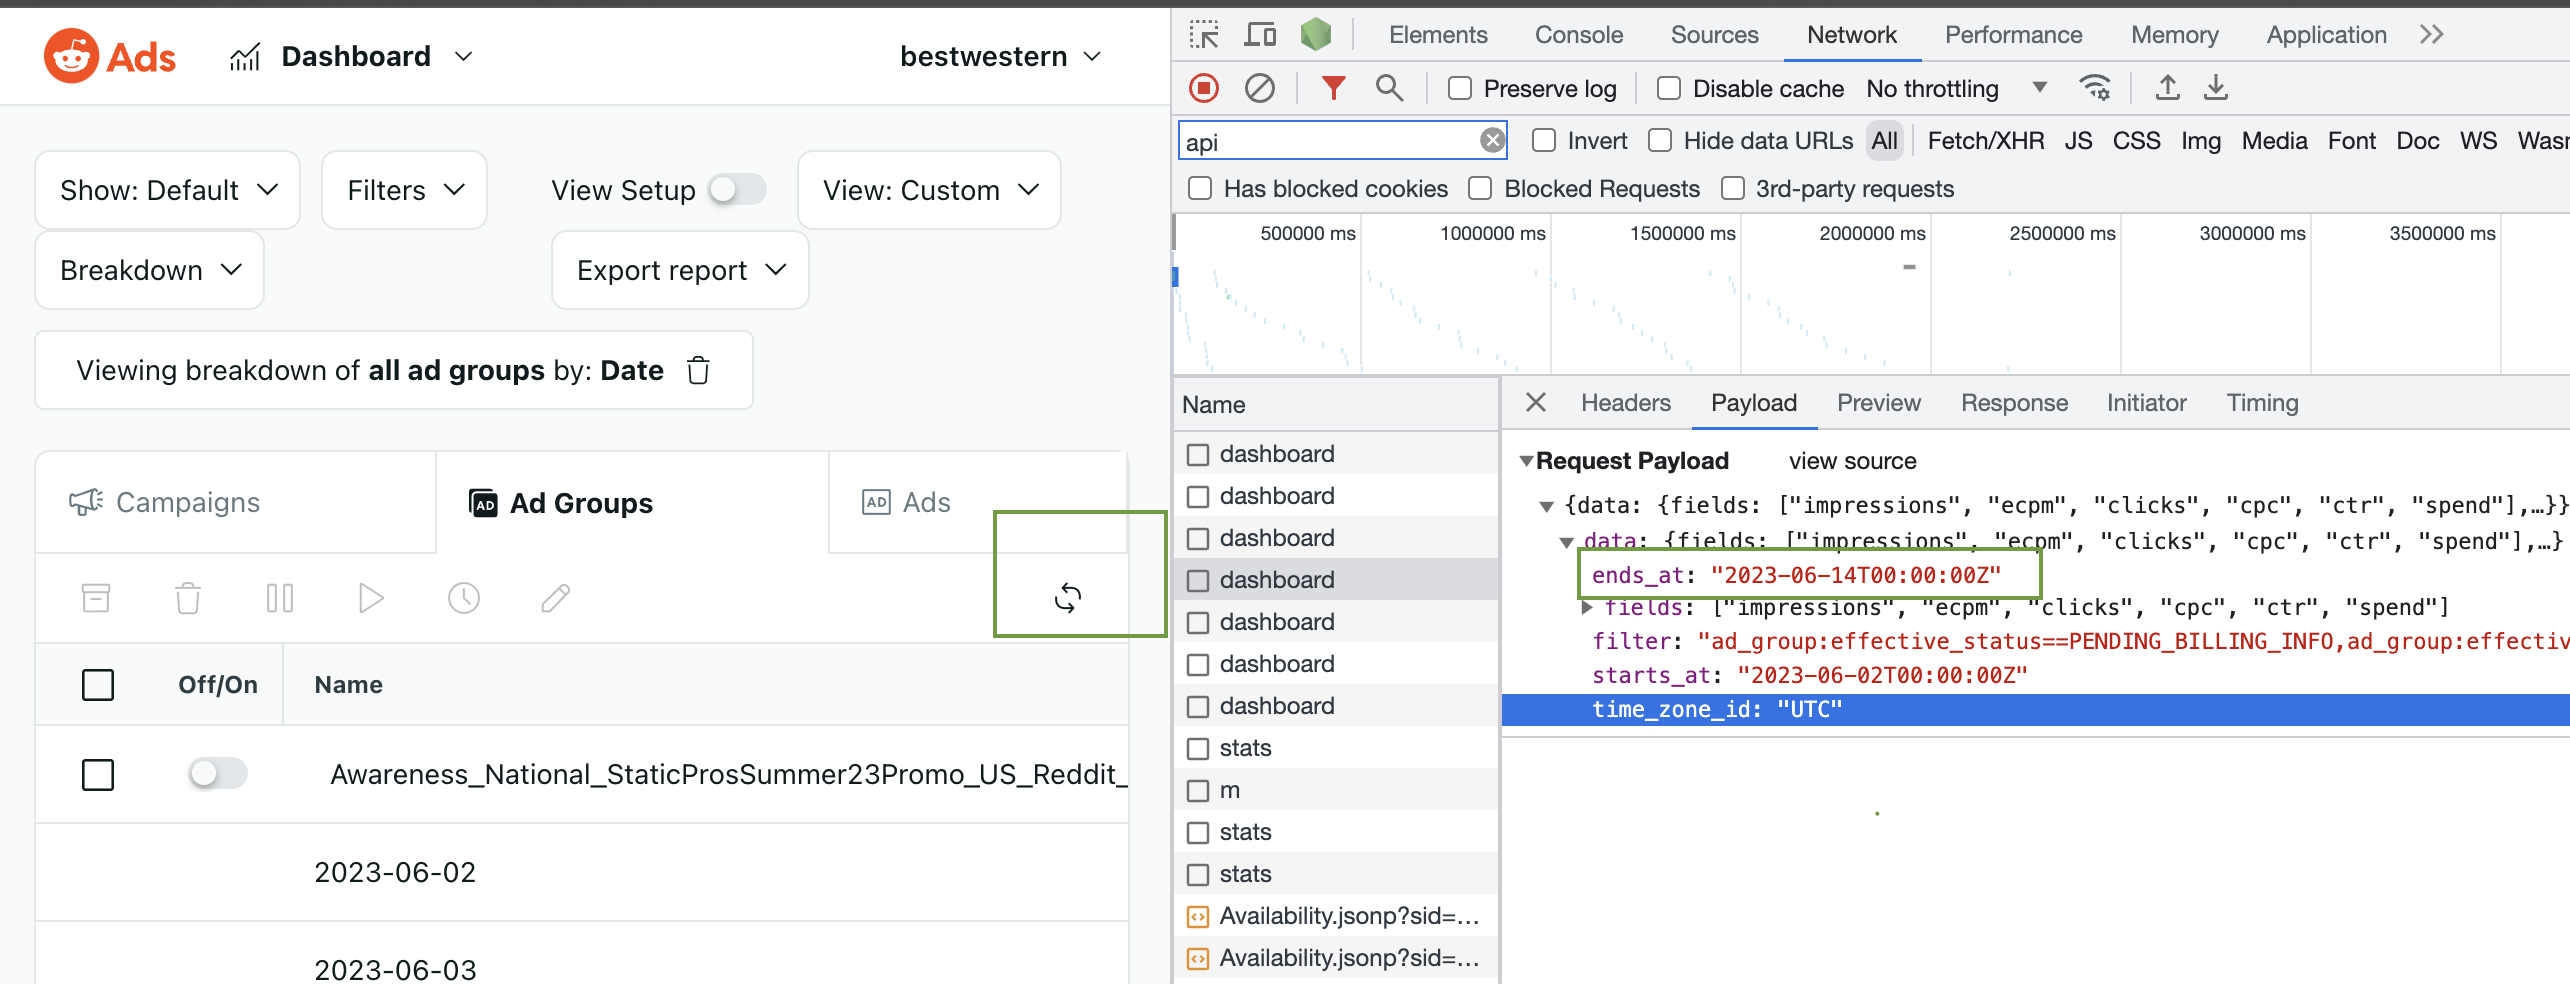
Task: Open the Response tab for the request
Action: tap(2014, 402)
